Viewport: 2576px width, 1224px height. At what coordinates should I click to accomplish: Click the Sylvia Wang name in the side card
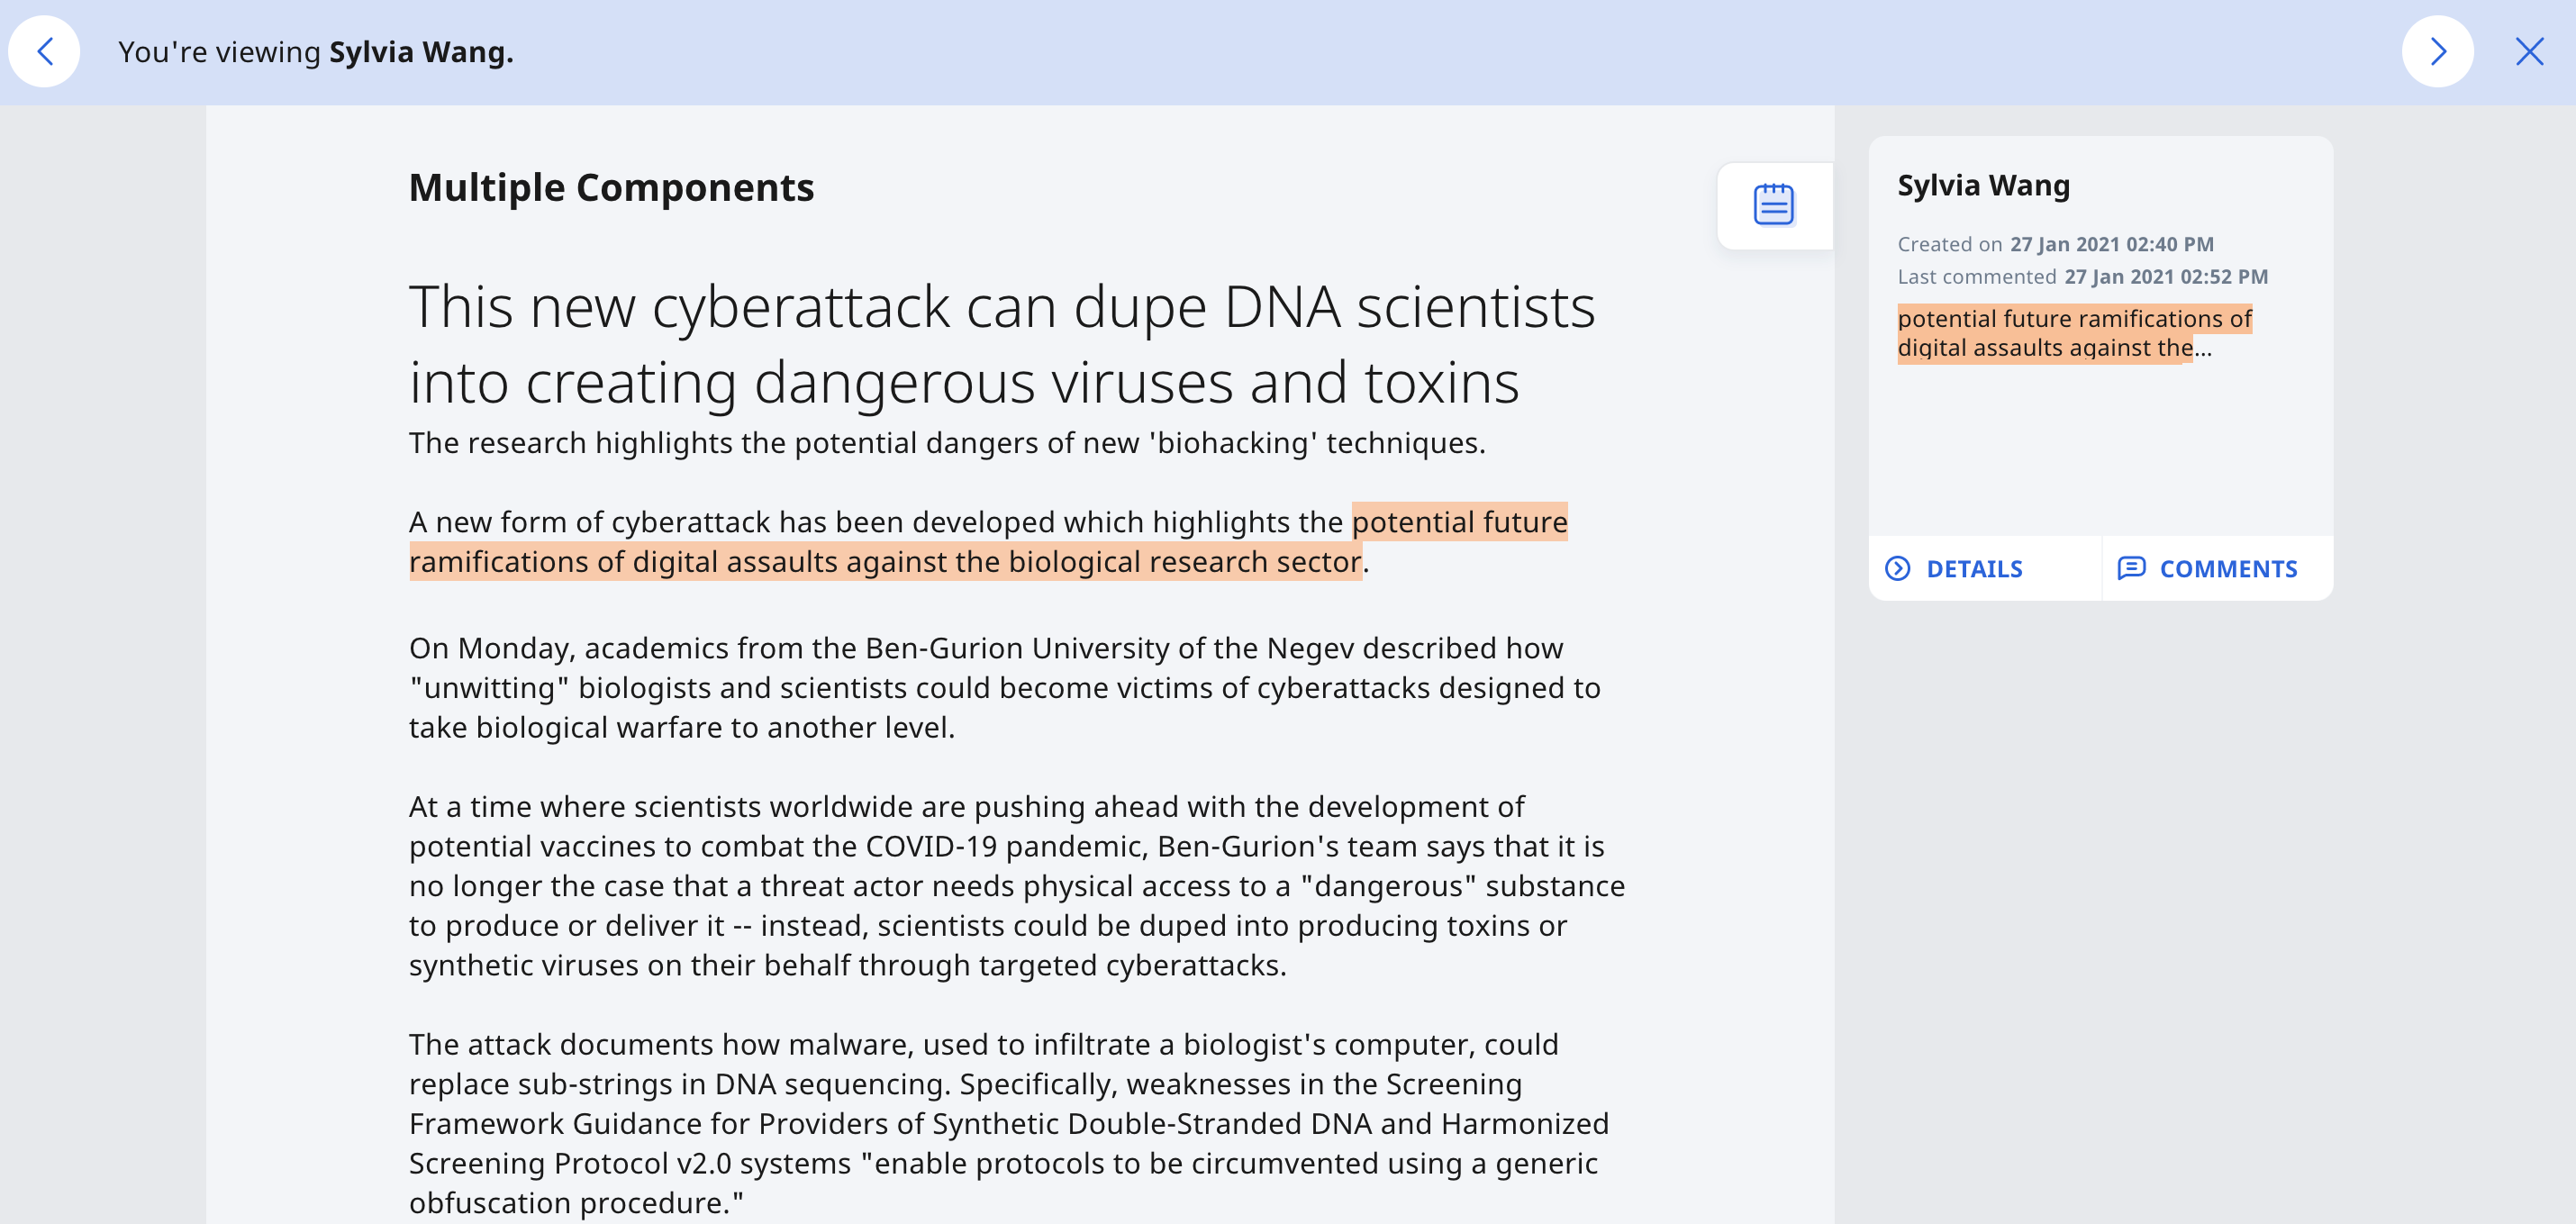(x=1983, y=186)
